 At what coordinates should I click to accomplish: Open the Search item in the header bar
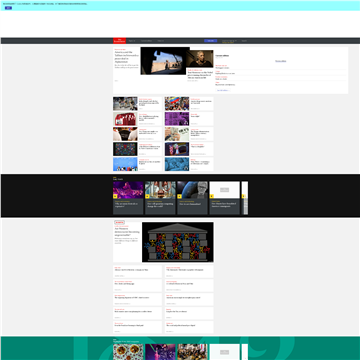point(244,41)
